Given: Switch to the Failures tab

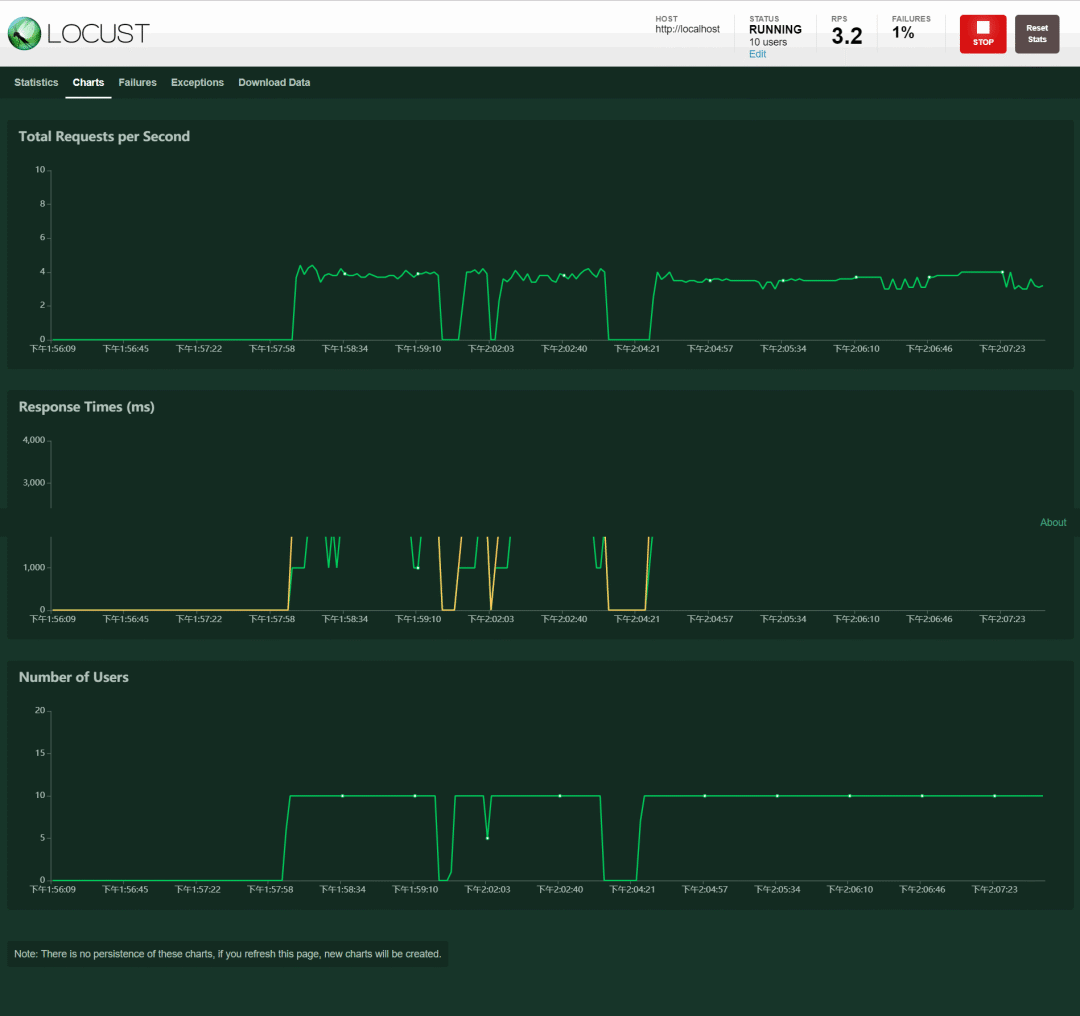Looking at the screenshot, I should 137,82.
